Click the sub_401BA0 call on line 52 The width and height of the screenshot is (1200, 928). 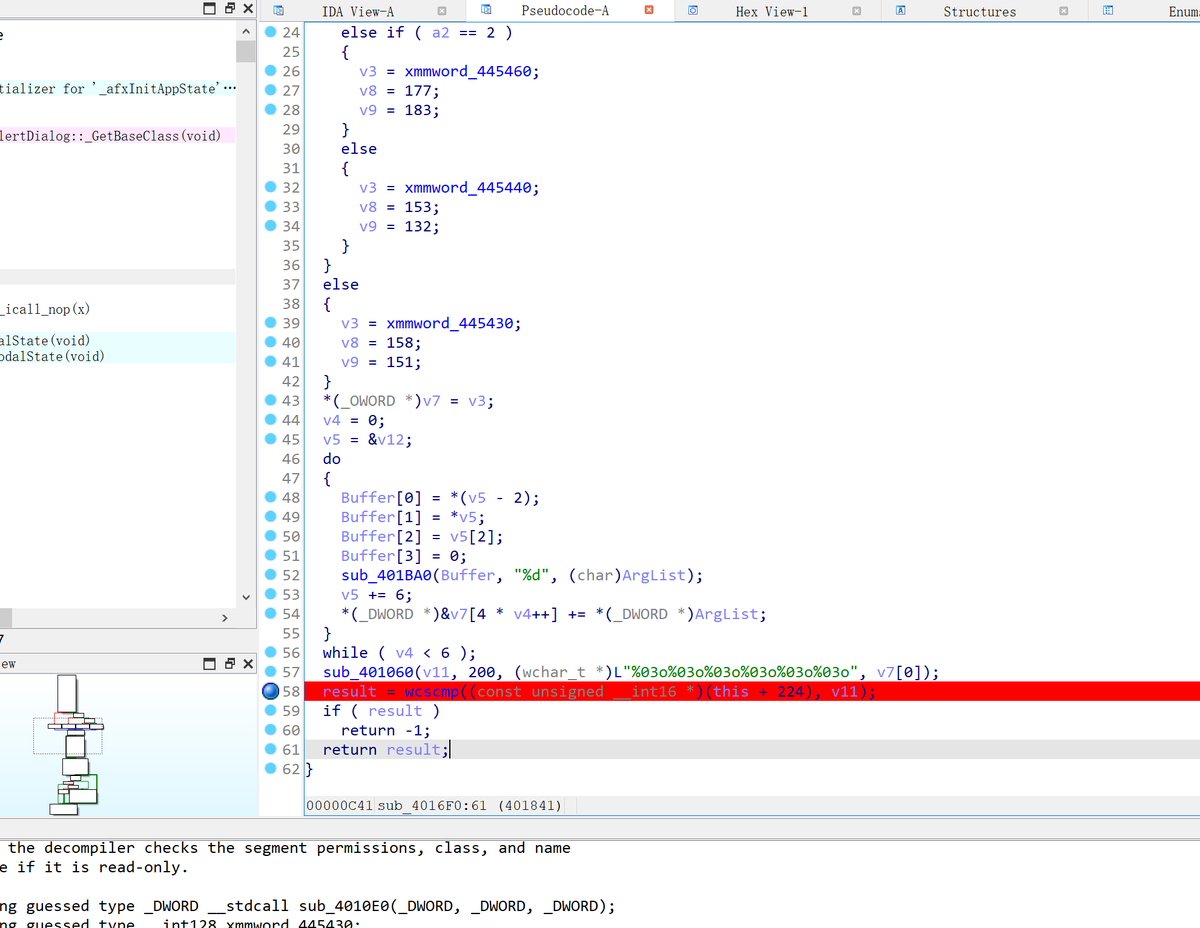[387, 575]
